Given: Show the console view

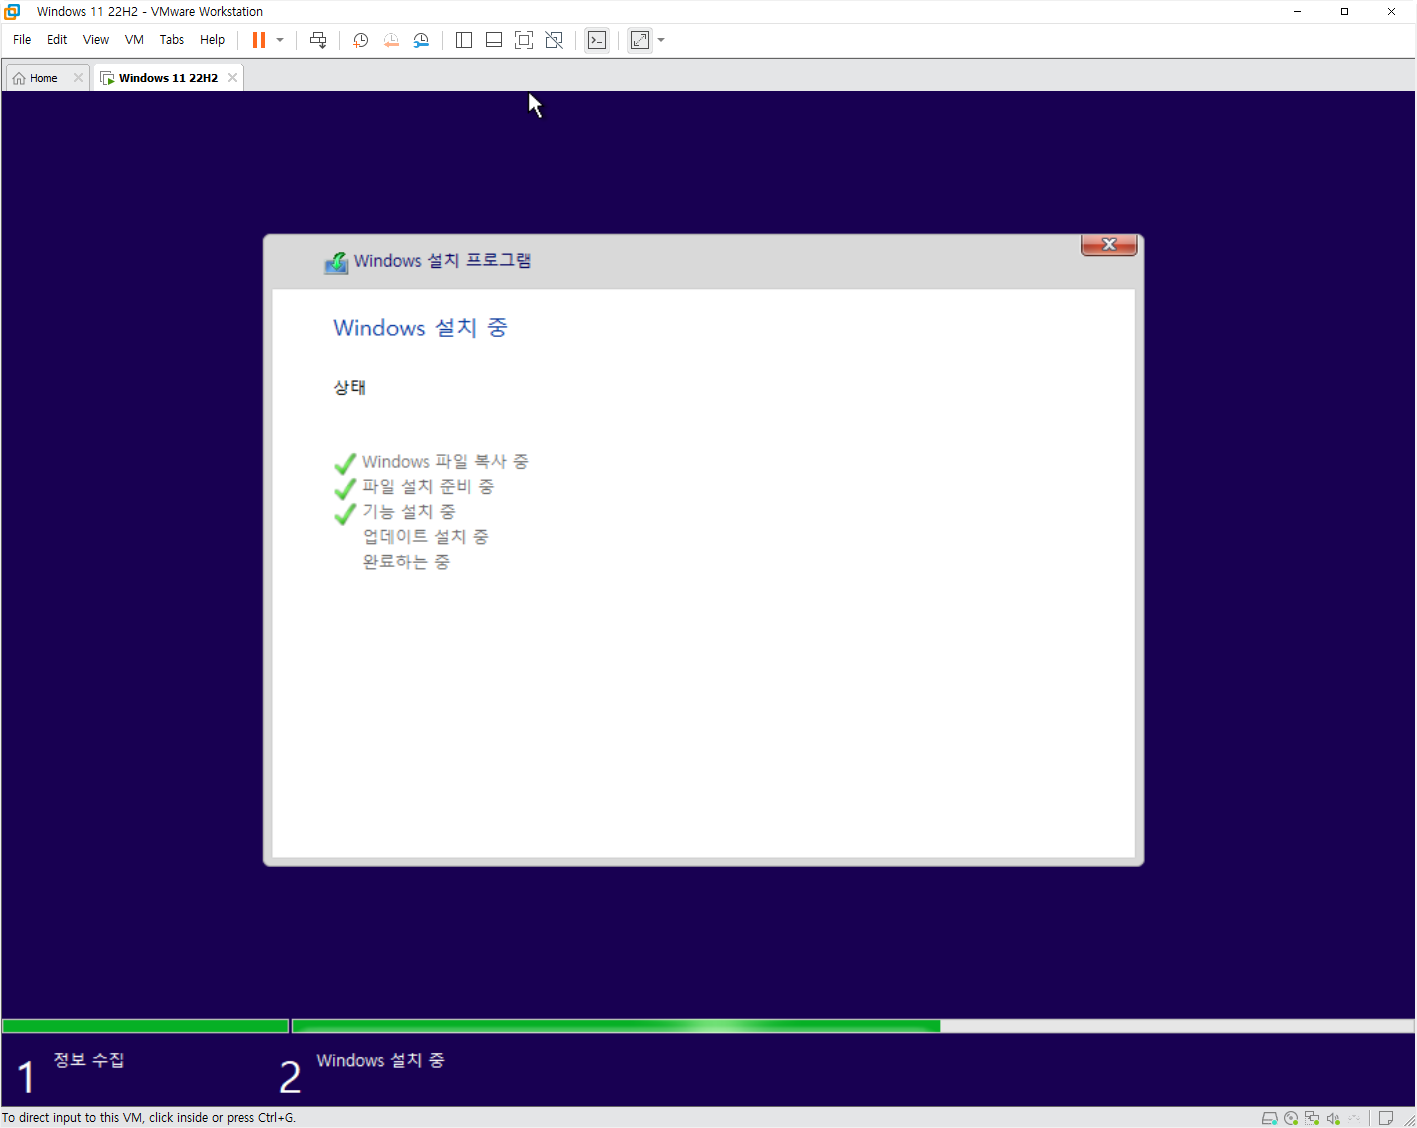Looking at the screenshot, I should 597,40.
